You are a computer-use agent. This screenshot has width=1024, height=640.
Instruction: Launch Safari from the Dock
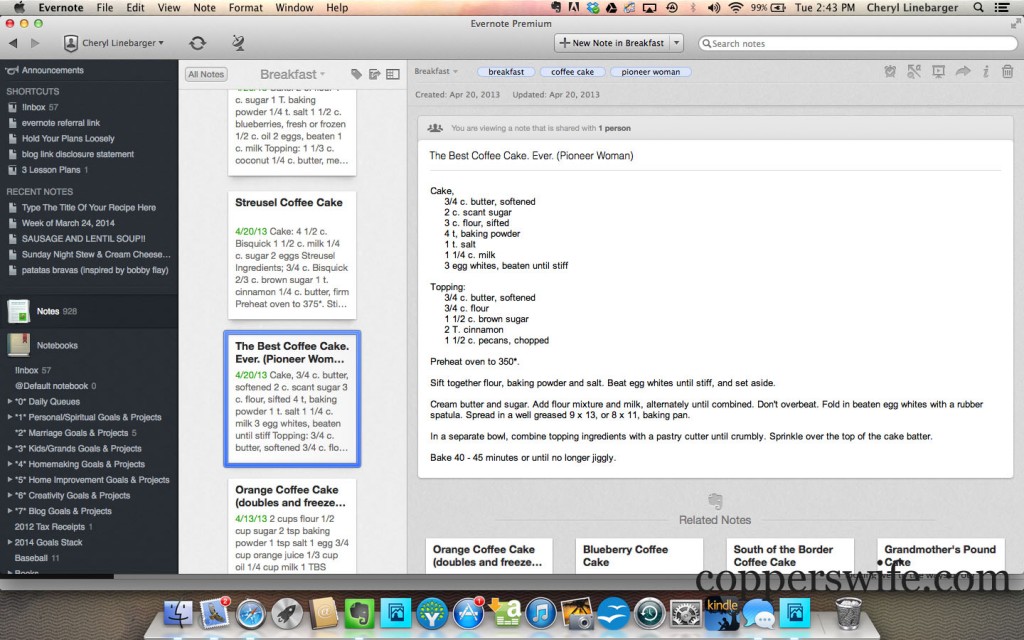coord(251,614)
